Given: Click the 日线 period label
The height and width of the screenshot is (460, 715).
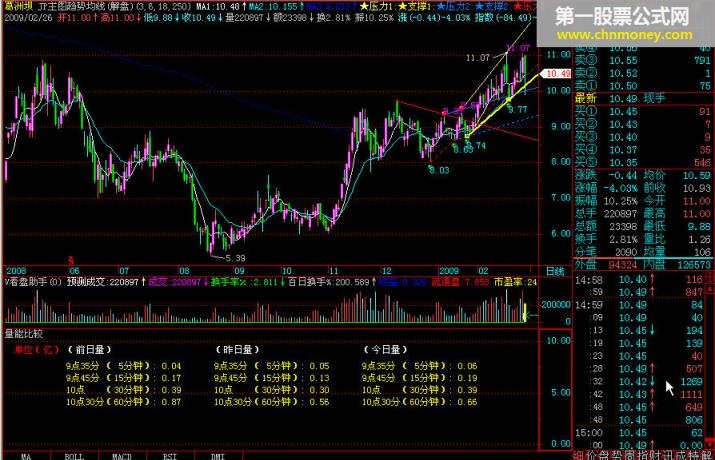Looking at the screenshot, I should [555, 271].
